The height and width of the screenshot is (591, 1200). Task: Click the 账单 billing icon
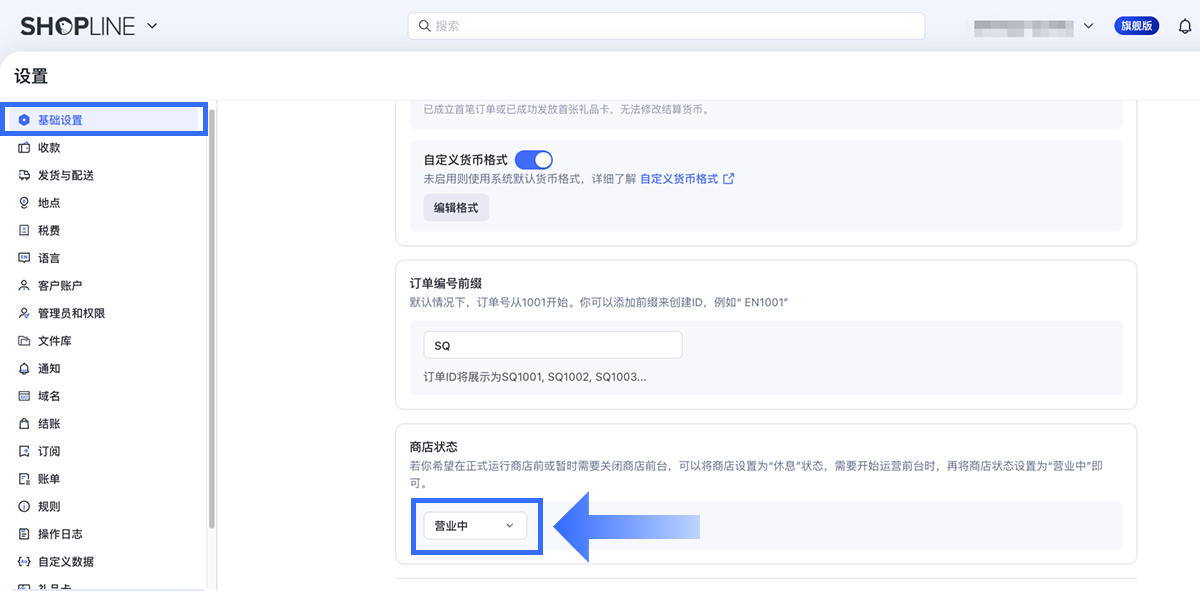pyautogui.click(x=24, y=479)
